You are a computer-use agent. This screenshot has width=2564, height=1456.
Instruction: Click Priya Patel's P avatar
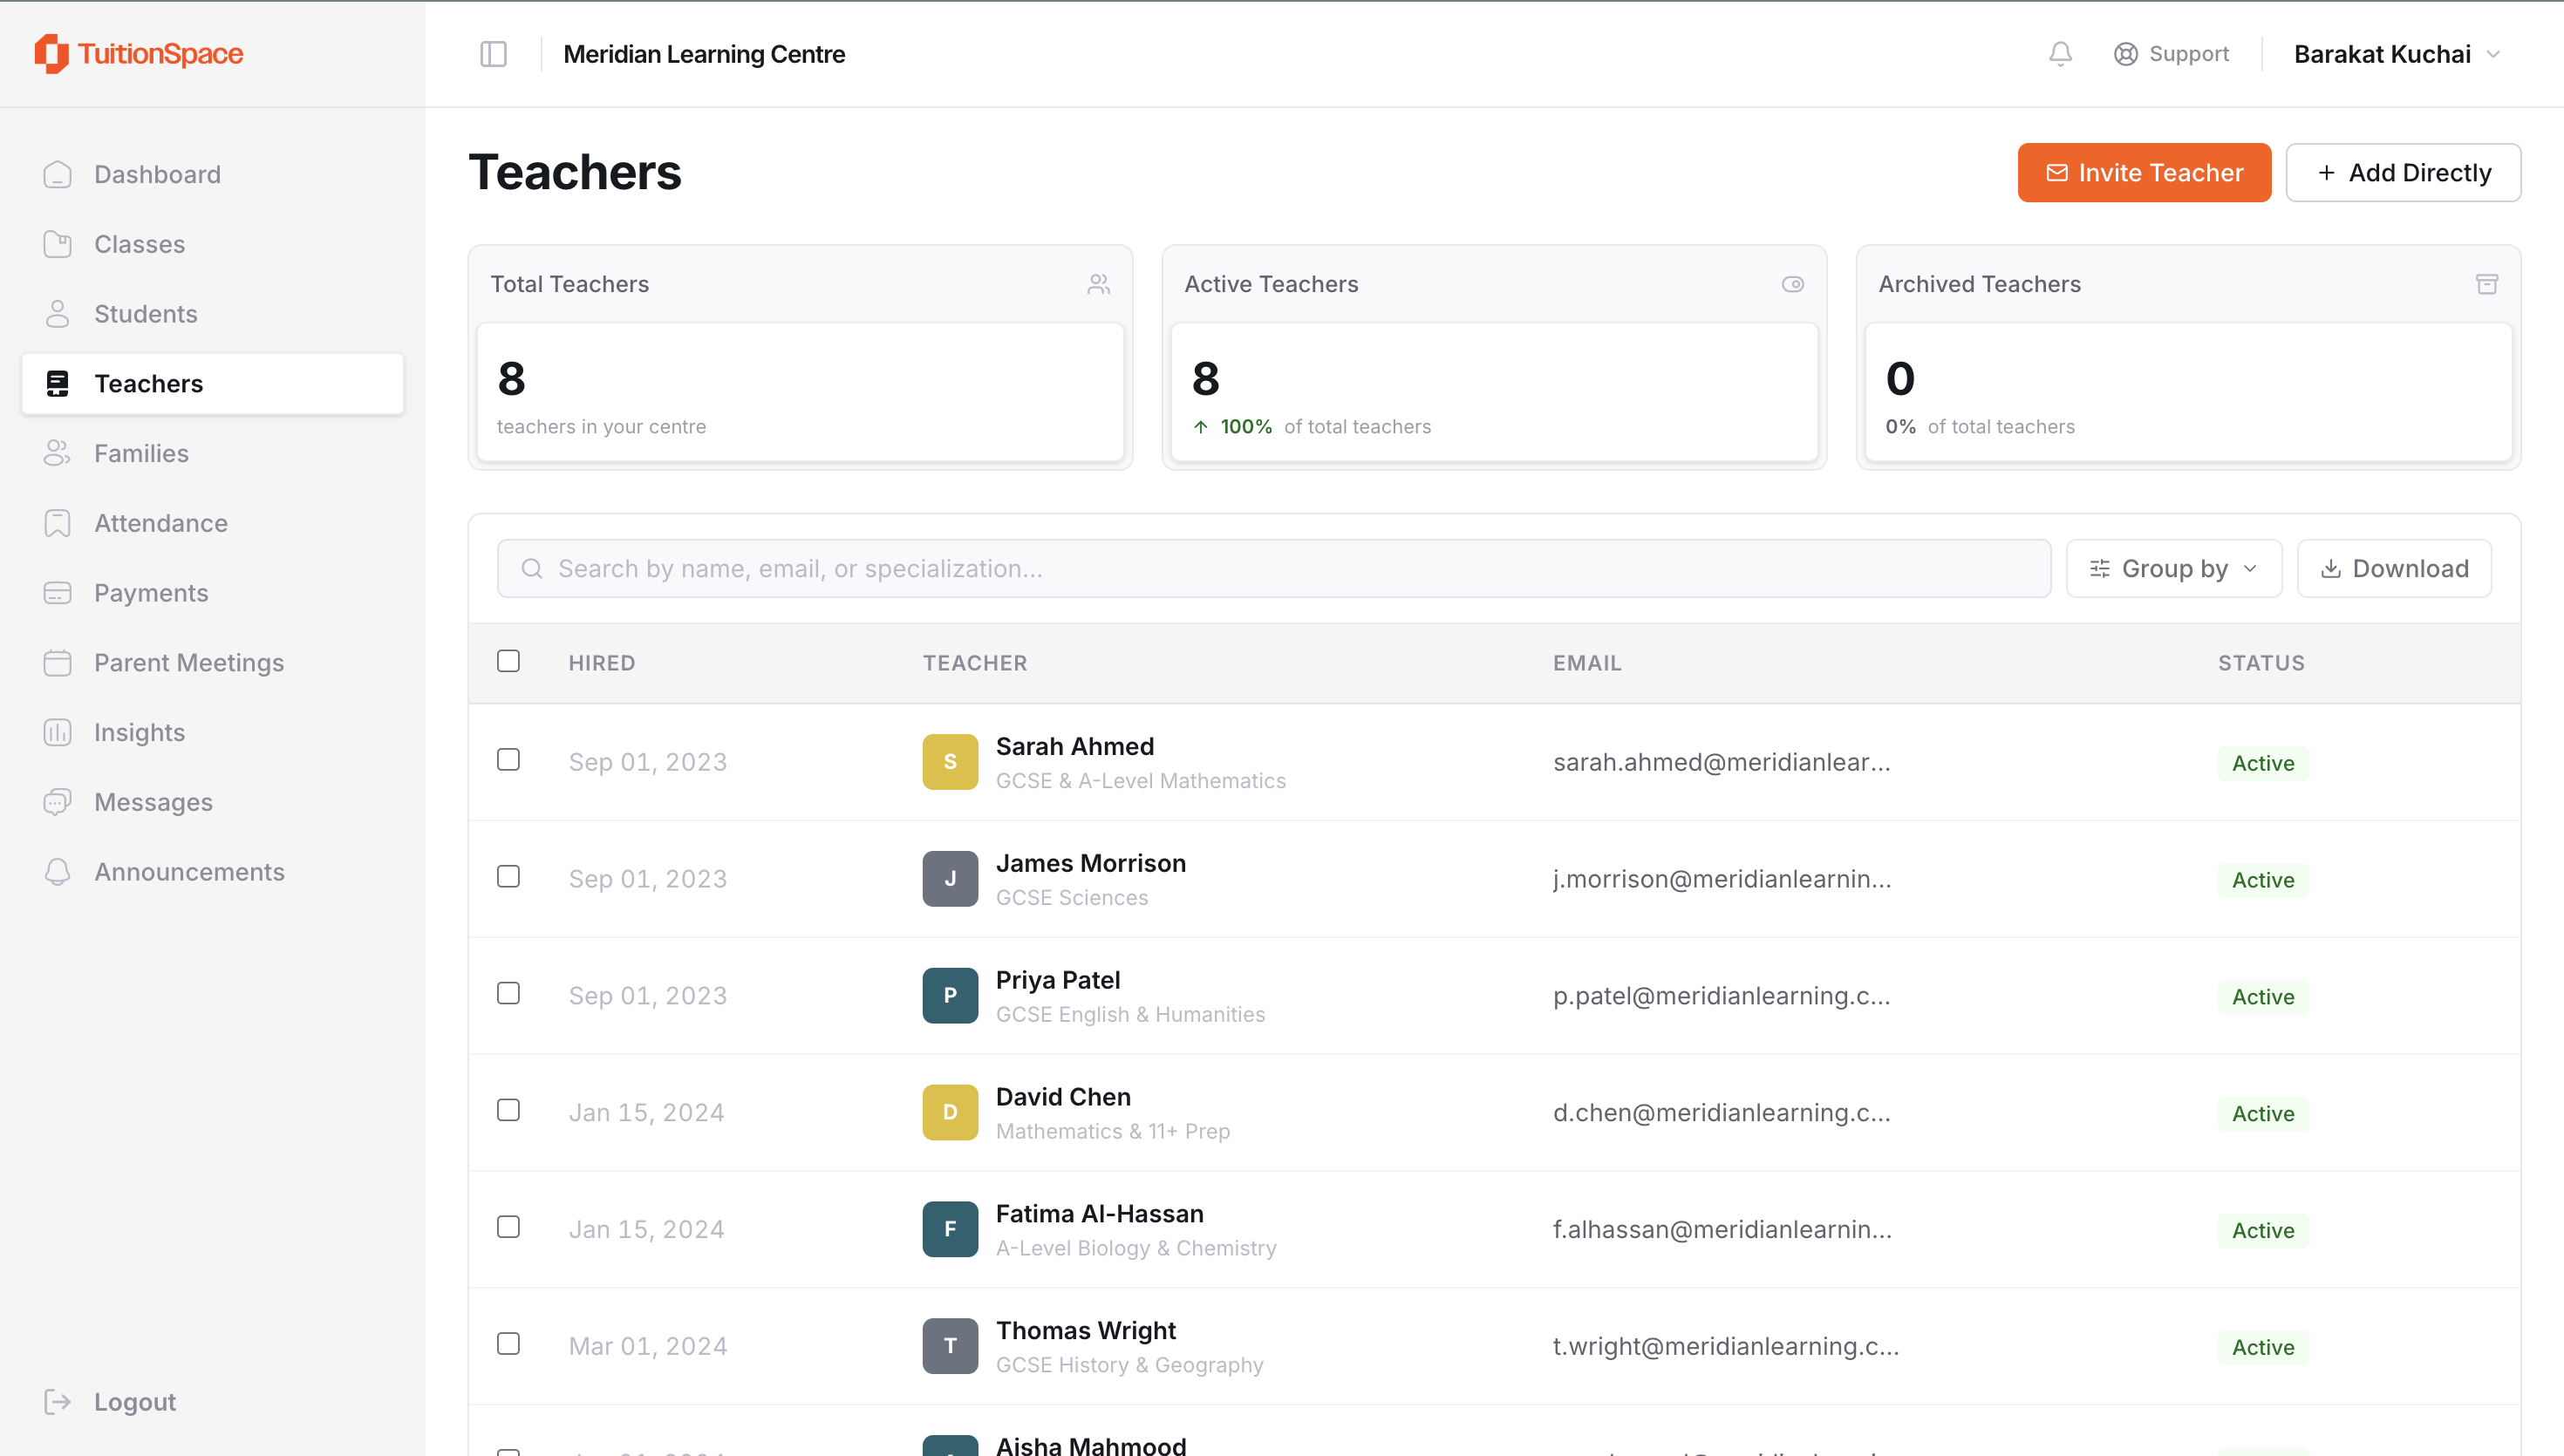(950, 996)
